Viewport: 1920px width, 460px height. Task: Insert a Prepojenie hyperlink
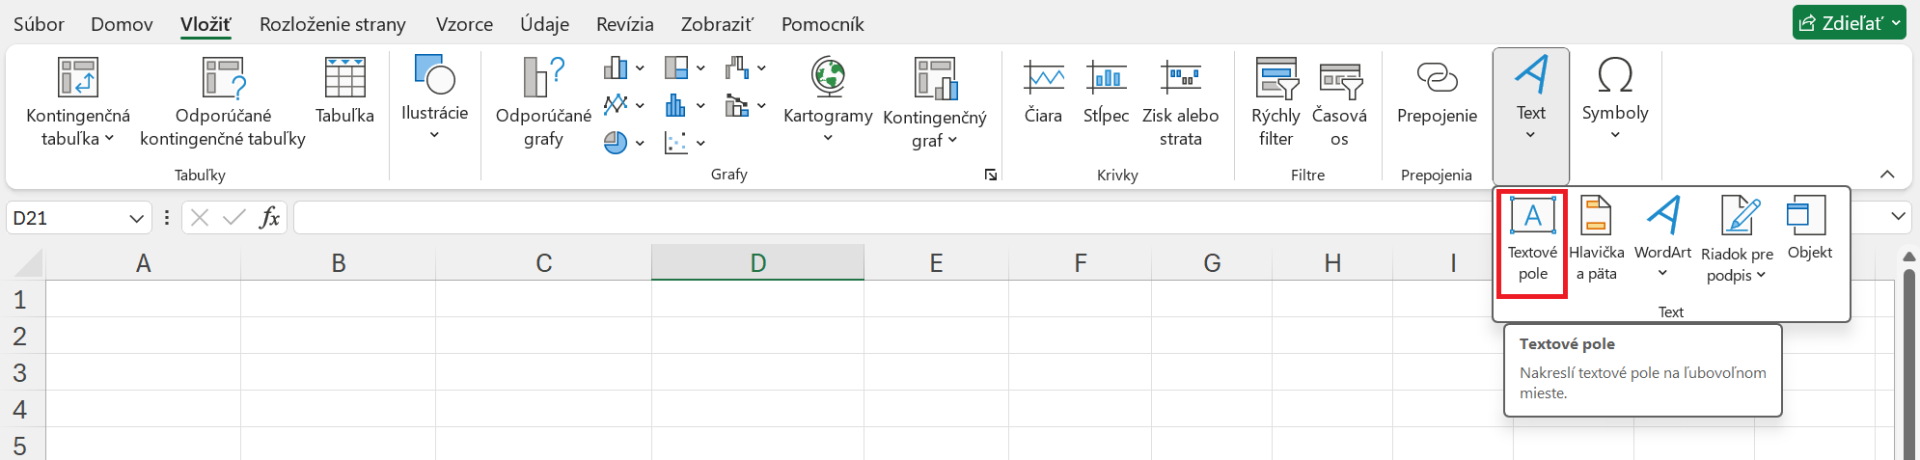tap(1437, 91)
